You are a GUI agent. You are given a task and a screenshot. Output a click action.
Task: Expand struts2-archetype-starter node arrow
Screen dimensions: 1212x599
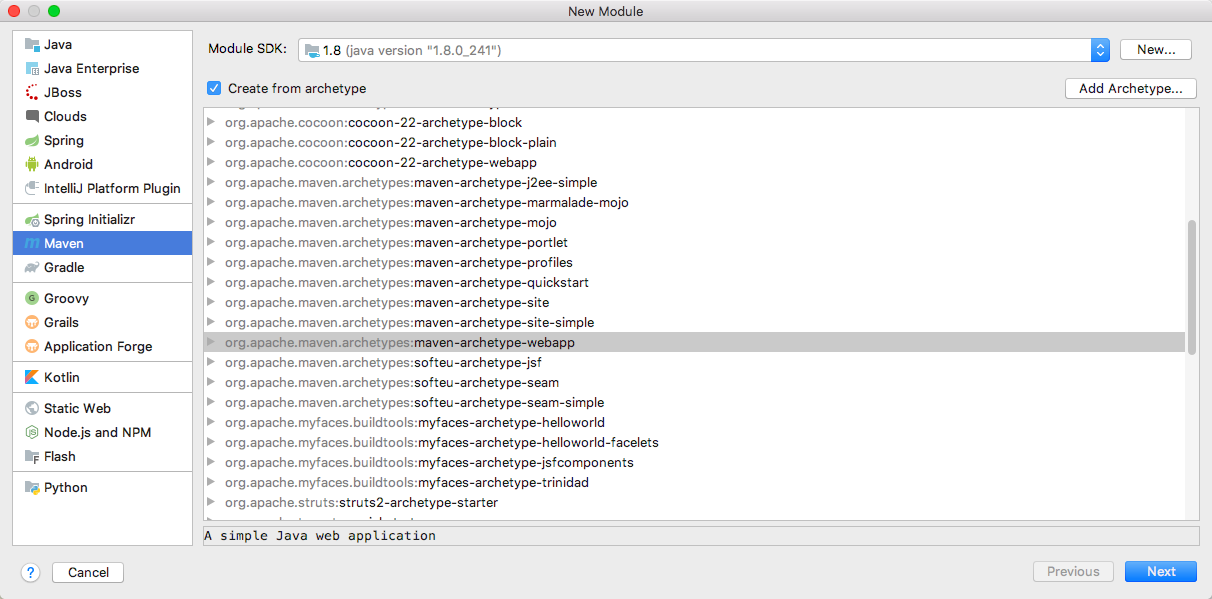click(211, 502)
